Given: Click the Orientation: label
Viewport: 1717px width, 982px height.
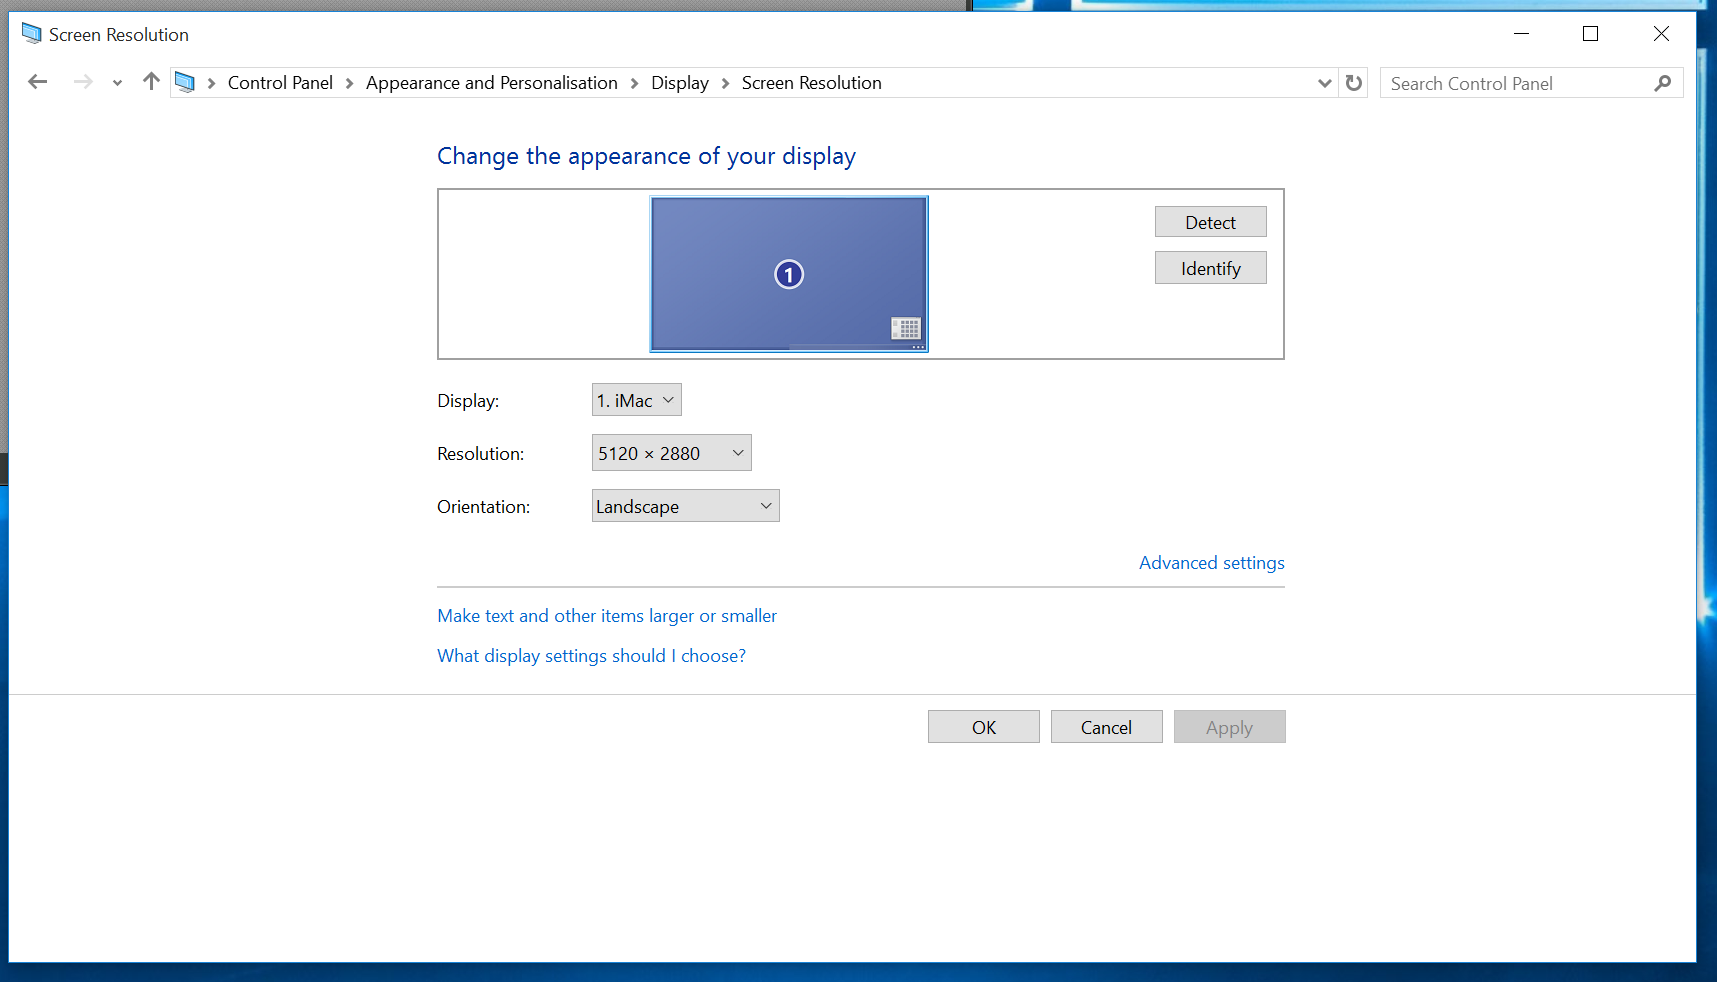Looking at the screenshot, I should [484, 507].
